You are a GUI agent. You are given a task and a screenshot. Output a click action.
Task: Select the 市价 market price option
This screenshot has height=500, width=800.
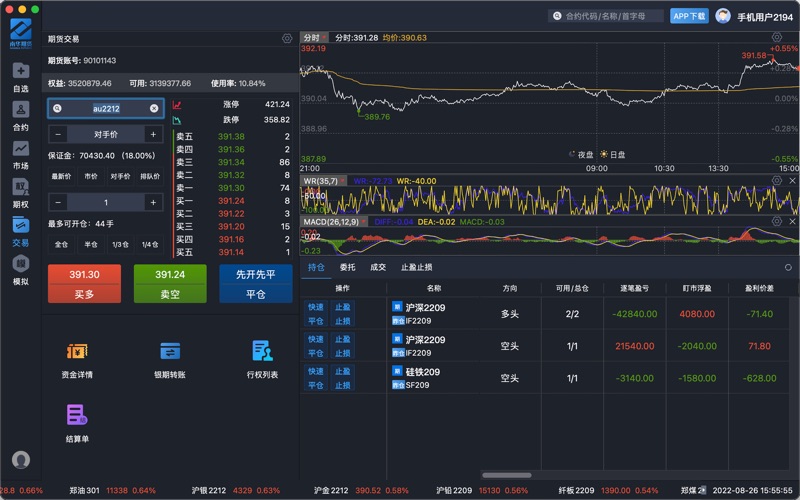click(91, 177)
